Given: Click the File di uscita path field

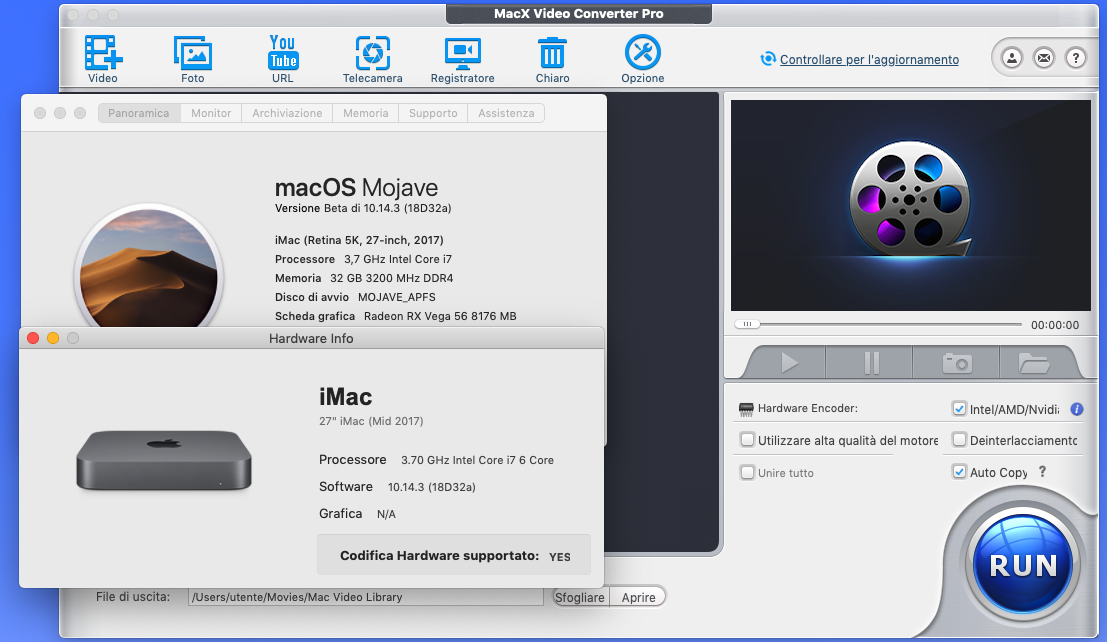Looking at the screenshot, I should point(366,597).
